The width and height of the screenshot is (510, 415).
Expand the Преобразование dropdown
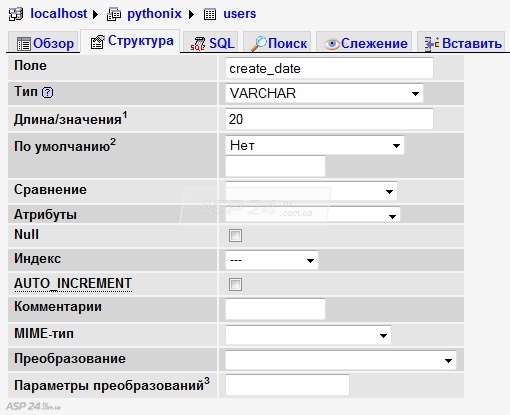click(341, 360)
